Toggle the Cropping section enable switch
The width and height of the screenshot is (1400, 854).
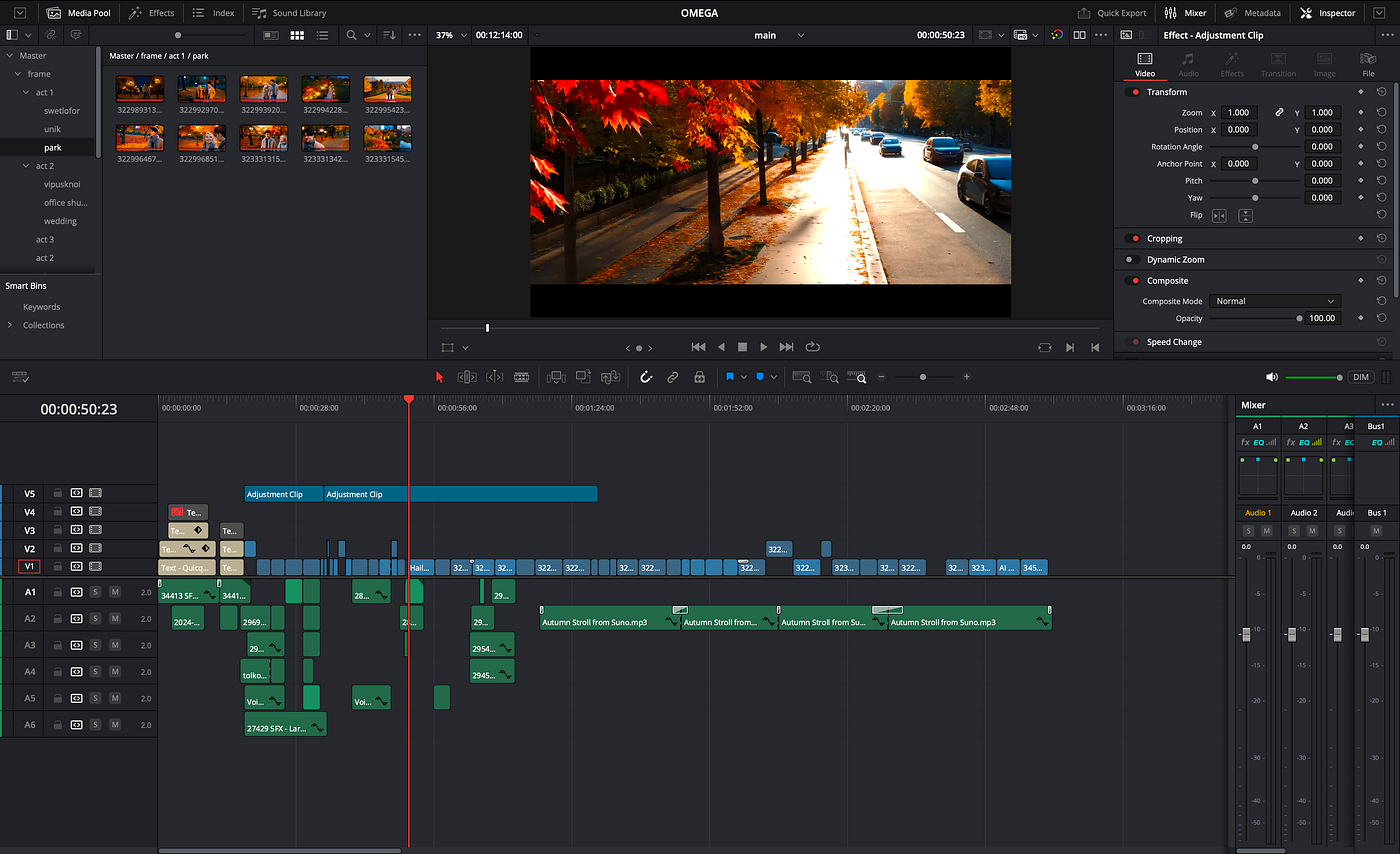[x=1133, y=238]
